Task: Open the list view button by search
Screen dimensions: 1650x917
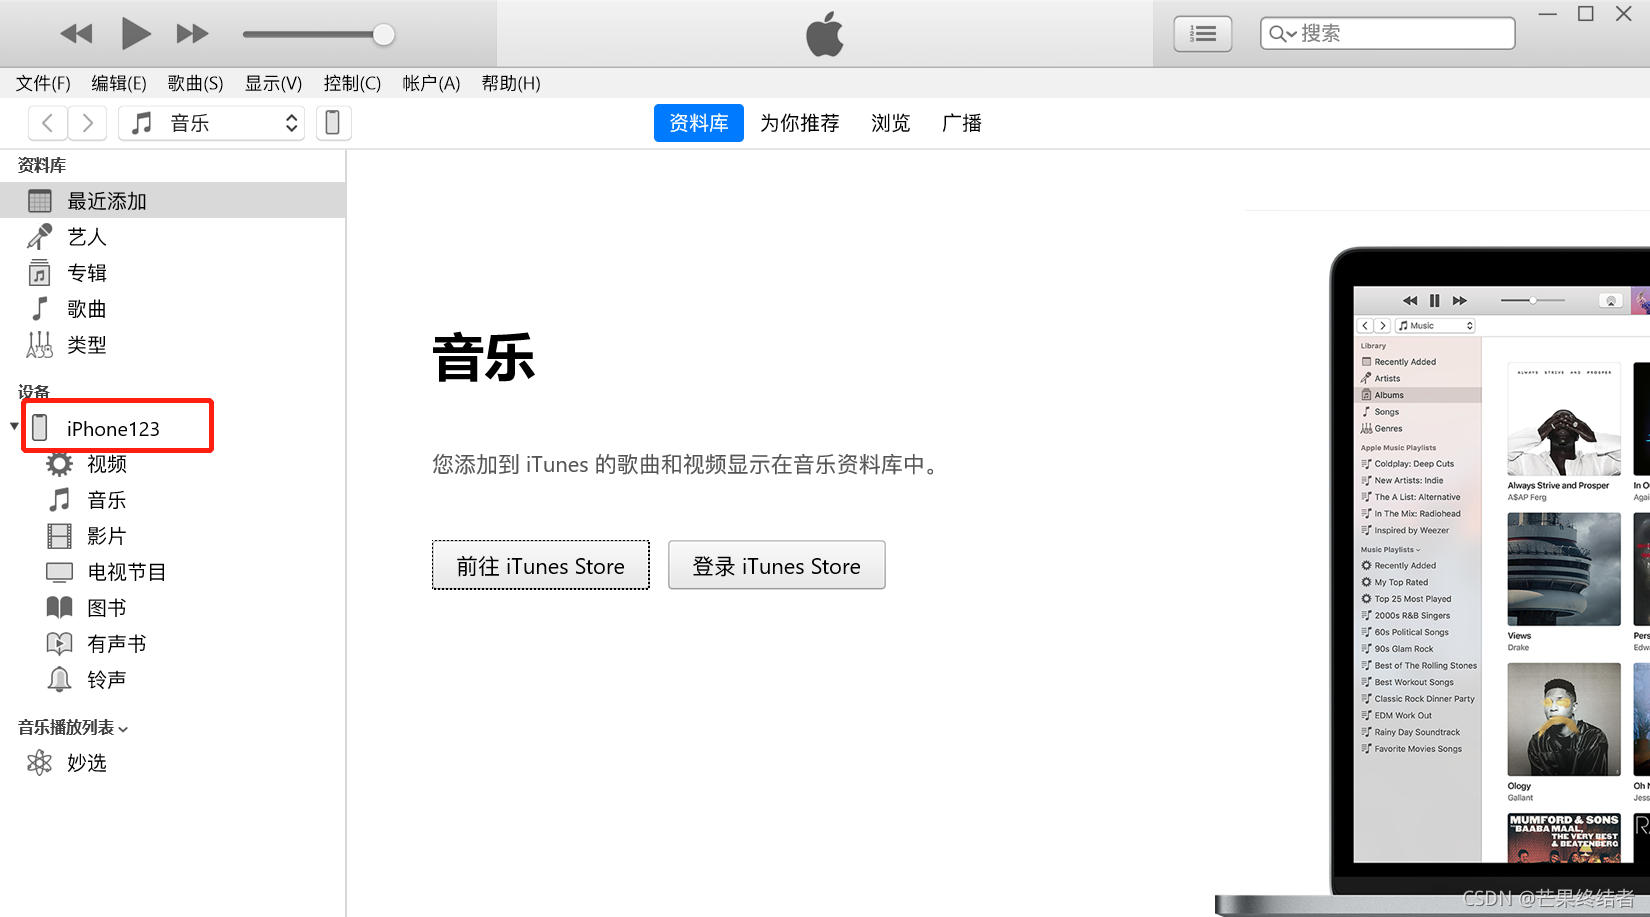Action: click(x=1202, y=34)
